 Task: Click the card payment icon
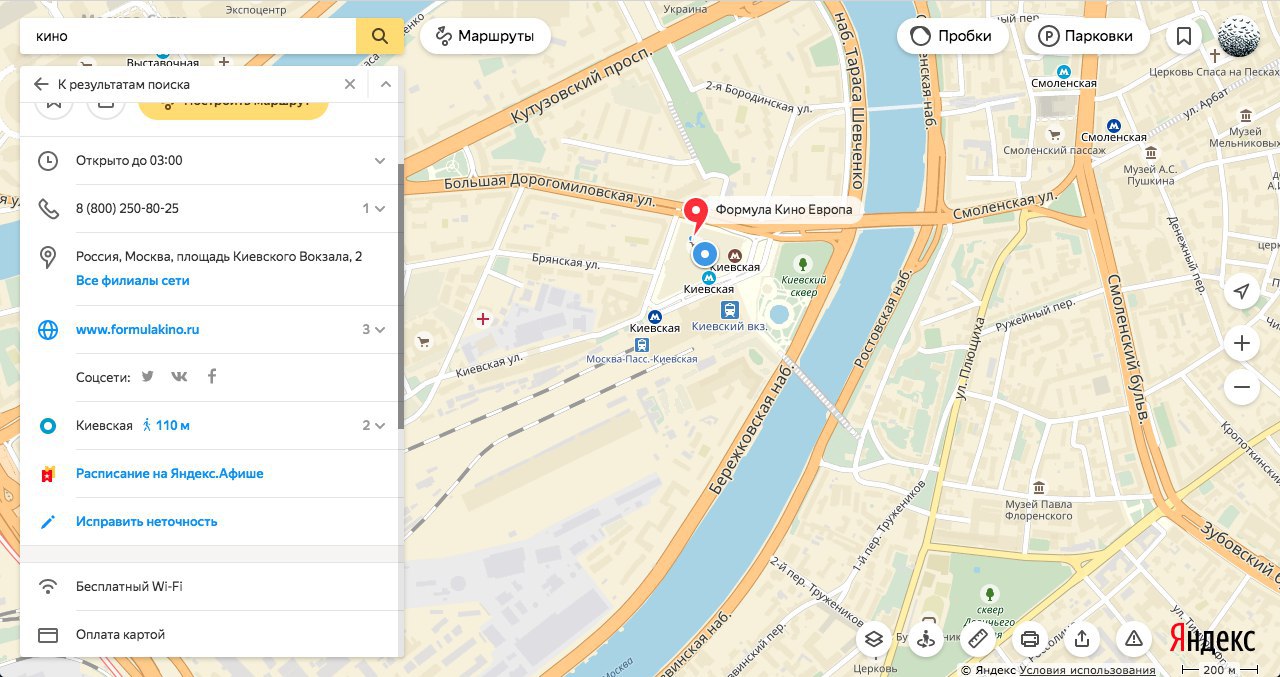(x=47, y=634)
